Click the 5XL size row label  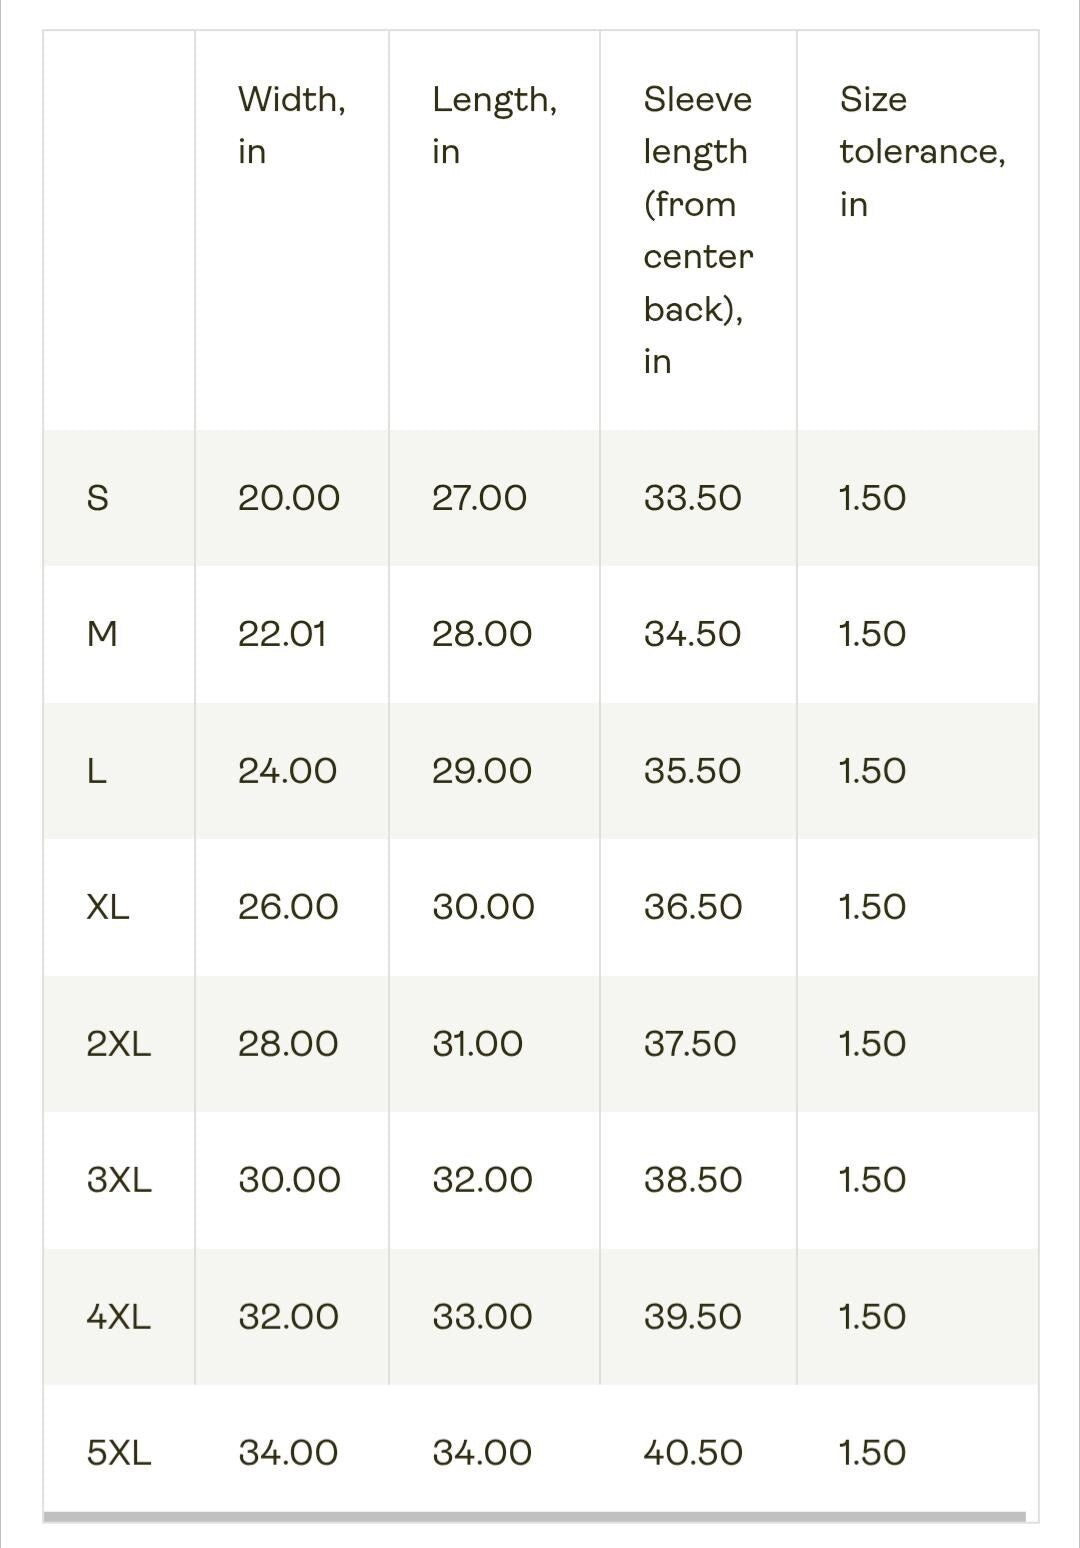pyautogui.click(x=119, y=1453)
